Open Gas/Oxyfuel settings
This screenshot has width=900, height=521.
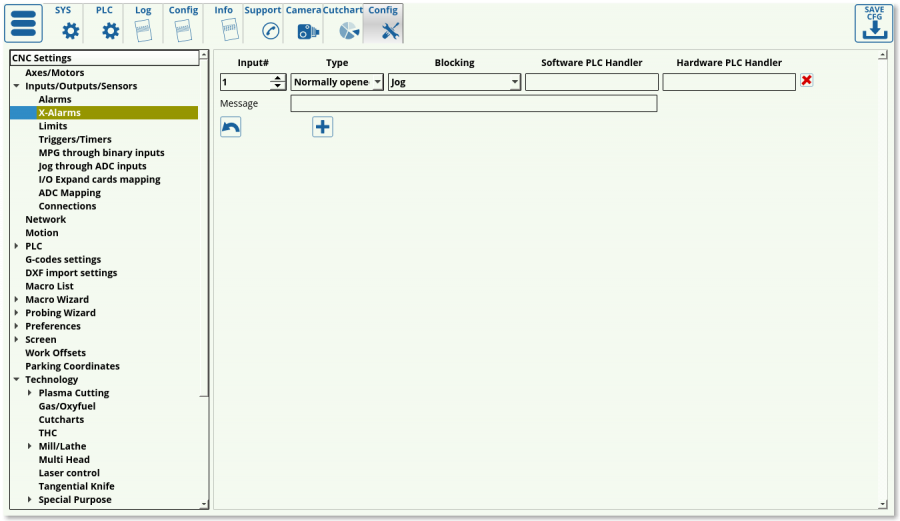pyautogui.click(x=67, y=406)
